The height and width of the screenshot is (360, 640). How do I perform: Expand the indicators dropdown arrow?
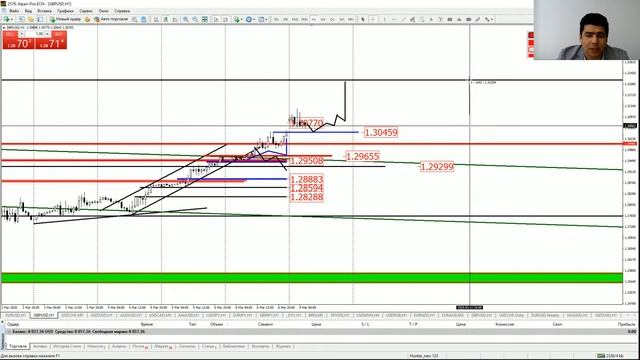pos(242,19)
